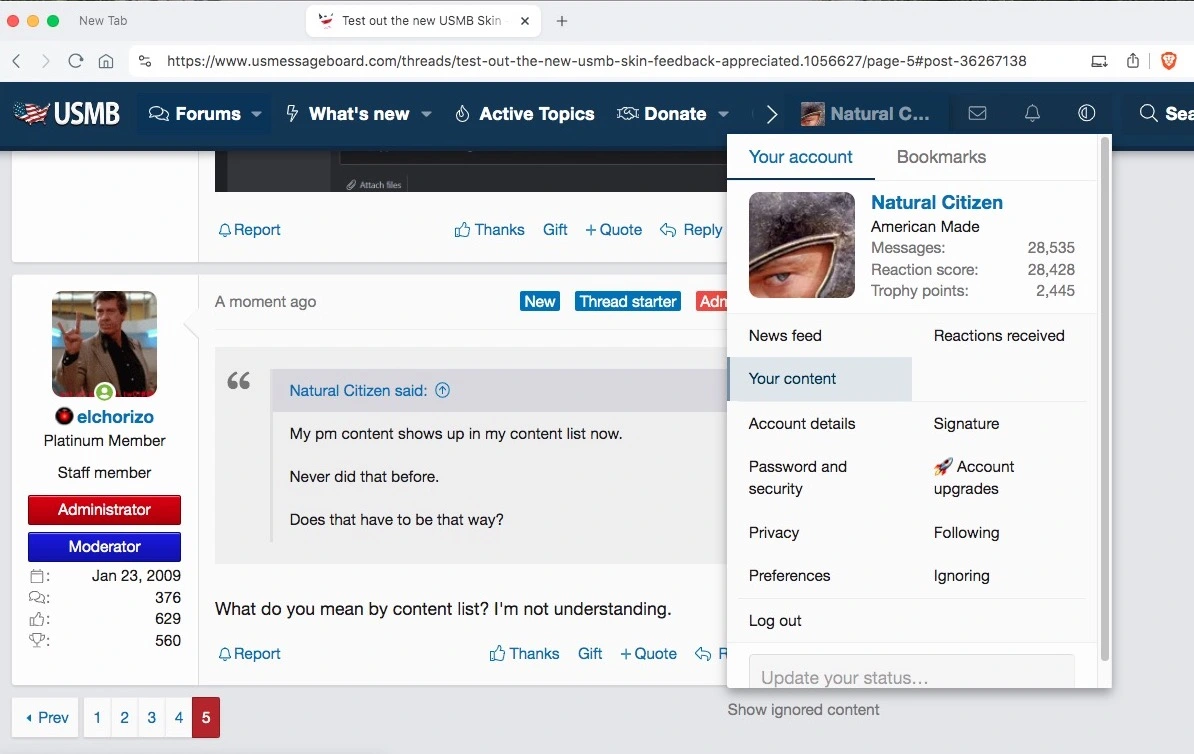Image resolution: width=1194 pixels, height=754 pixels.
Task: Click the Update your status field
Action: click(911, 676)
